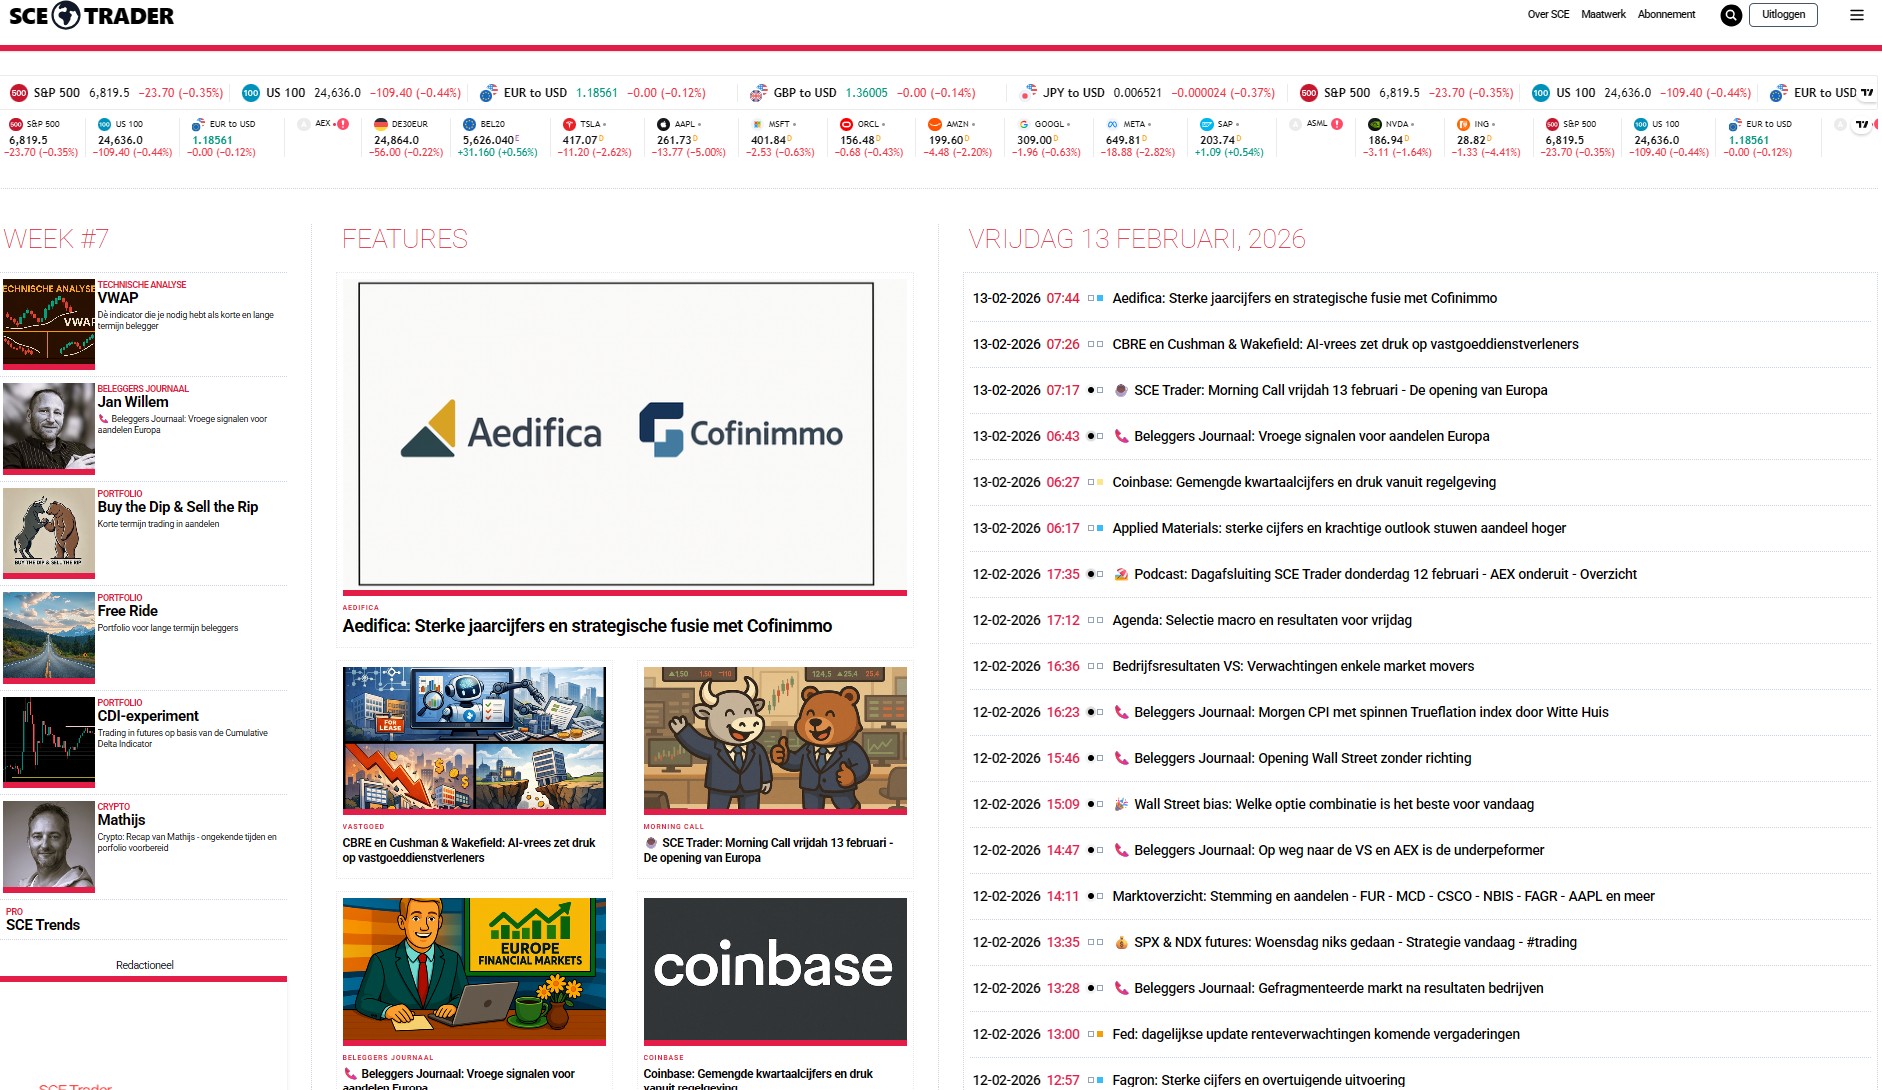Click the AAPL Apple logo icon
The width and height of the screenshot is (1882, 1090).
coord(663,124)
